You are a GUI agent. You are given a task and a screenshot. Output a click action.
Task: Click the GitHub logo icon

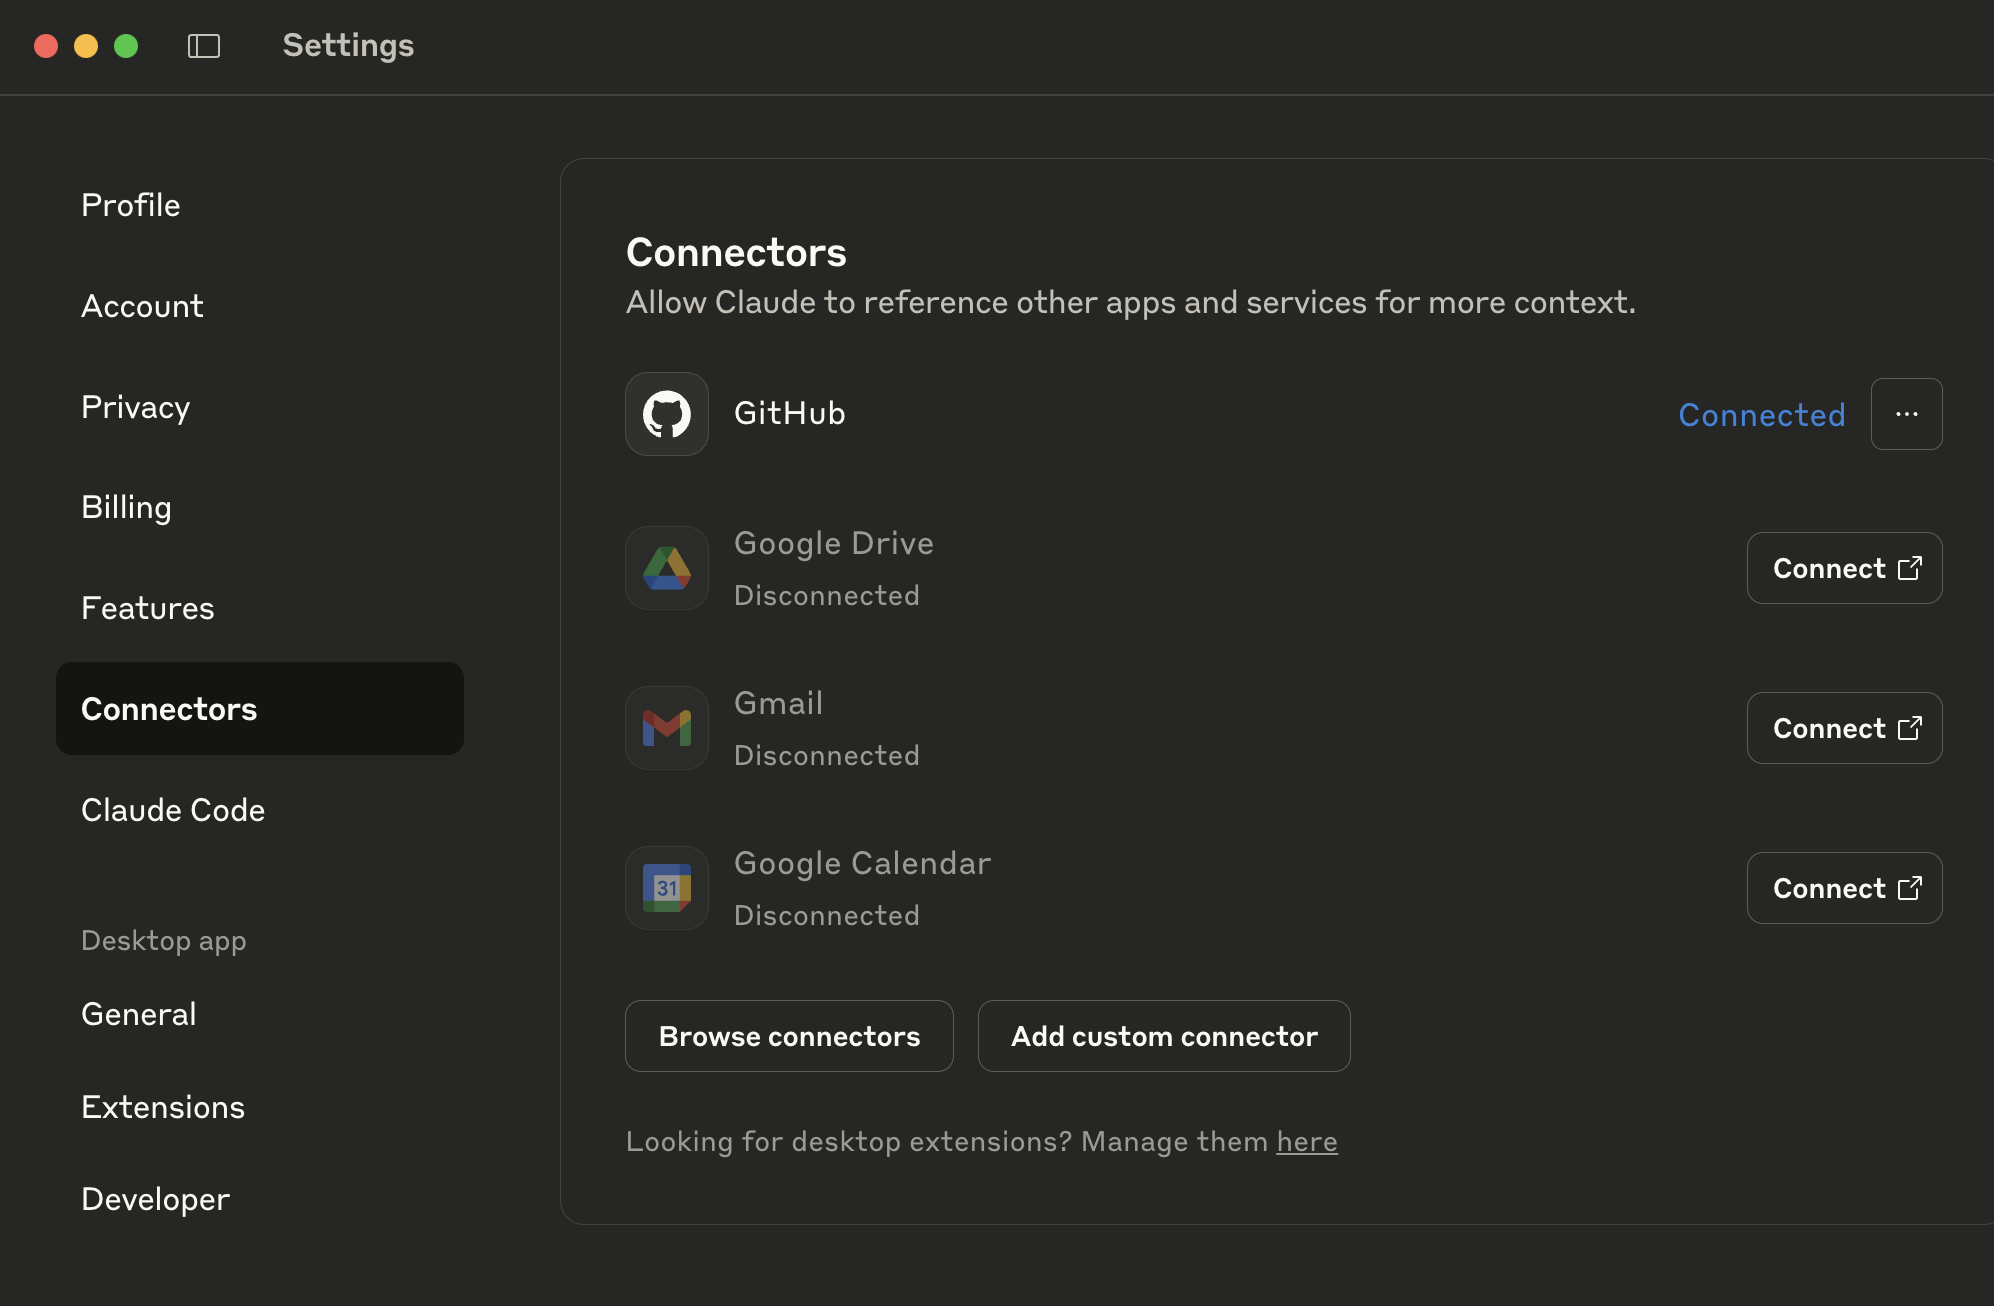point(667,414)
